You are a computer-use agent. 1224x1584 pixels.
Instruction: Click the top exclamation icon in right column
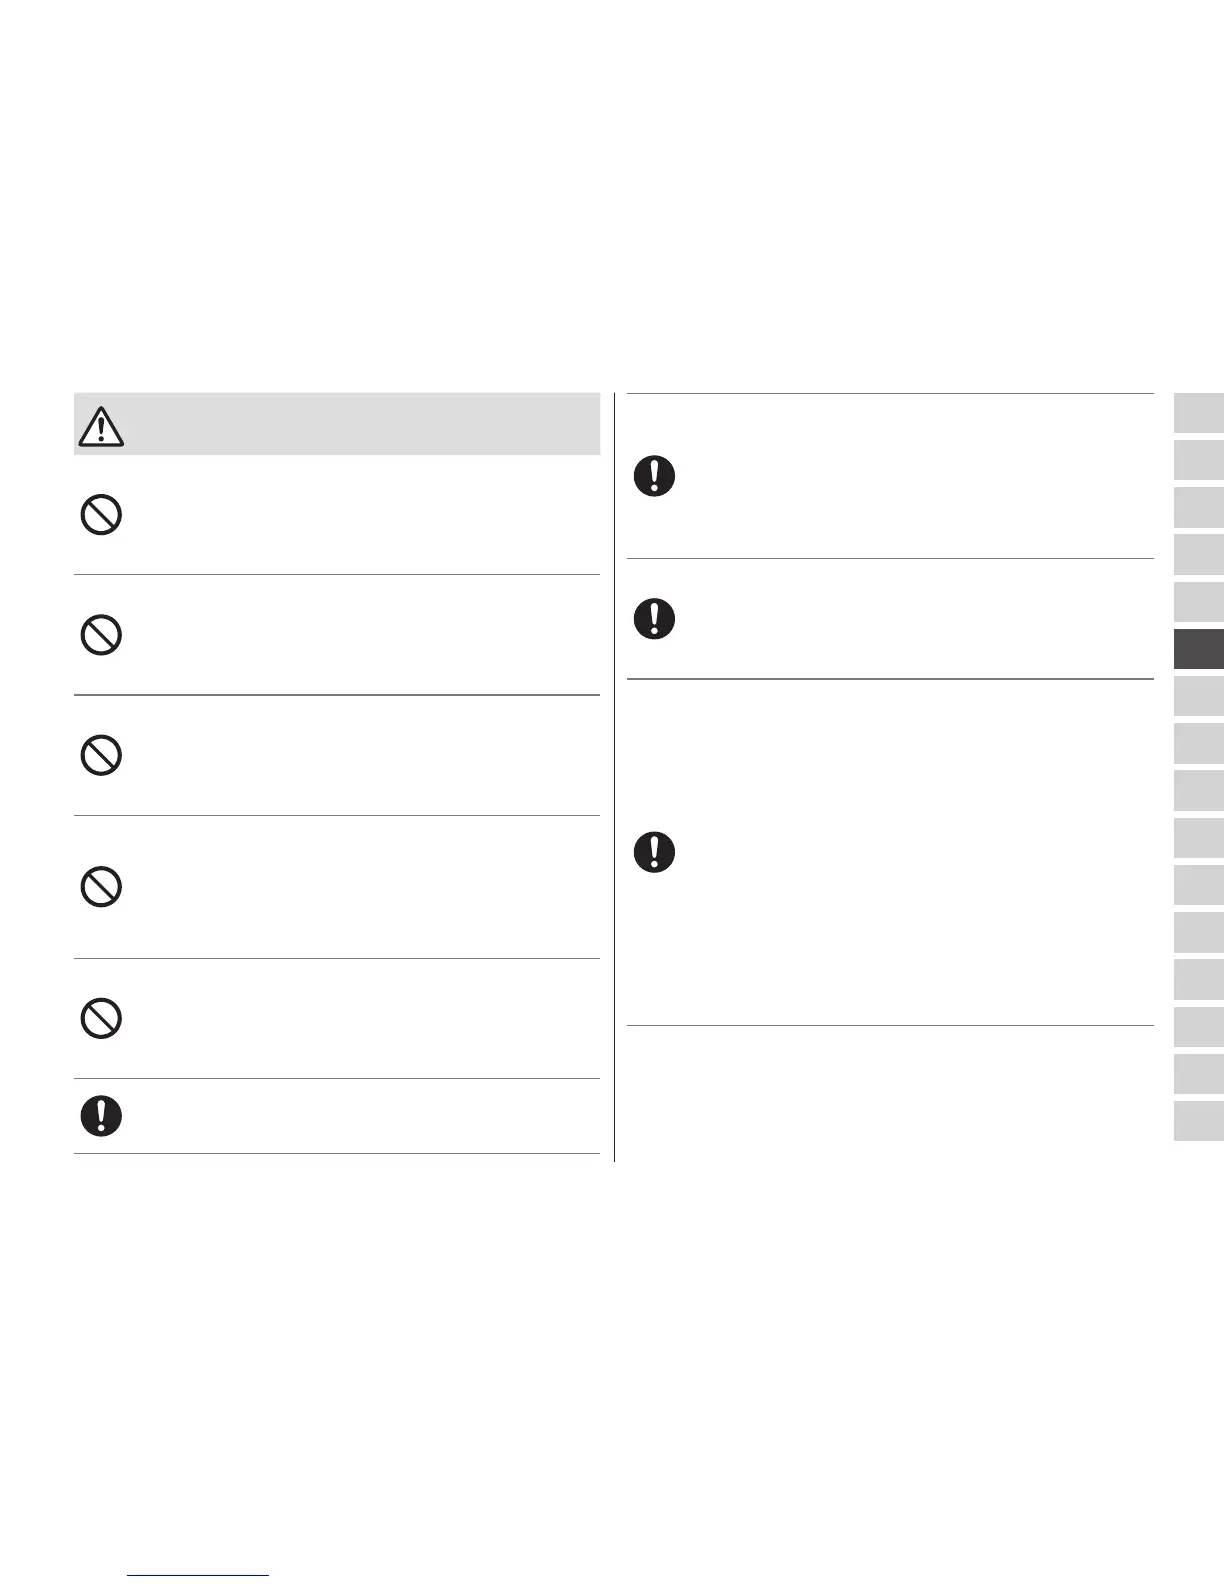pos(654,476)
